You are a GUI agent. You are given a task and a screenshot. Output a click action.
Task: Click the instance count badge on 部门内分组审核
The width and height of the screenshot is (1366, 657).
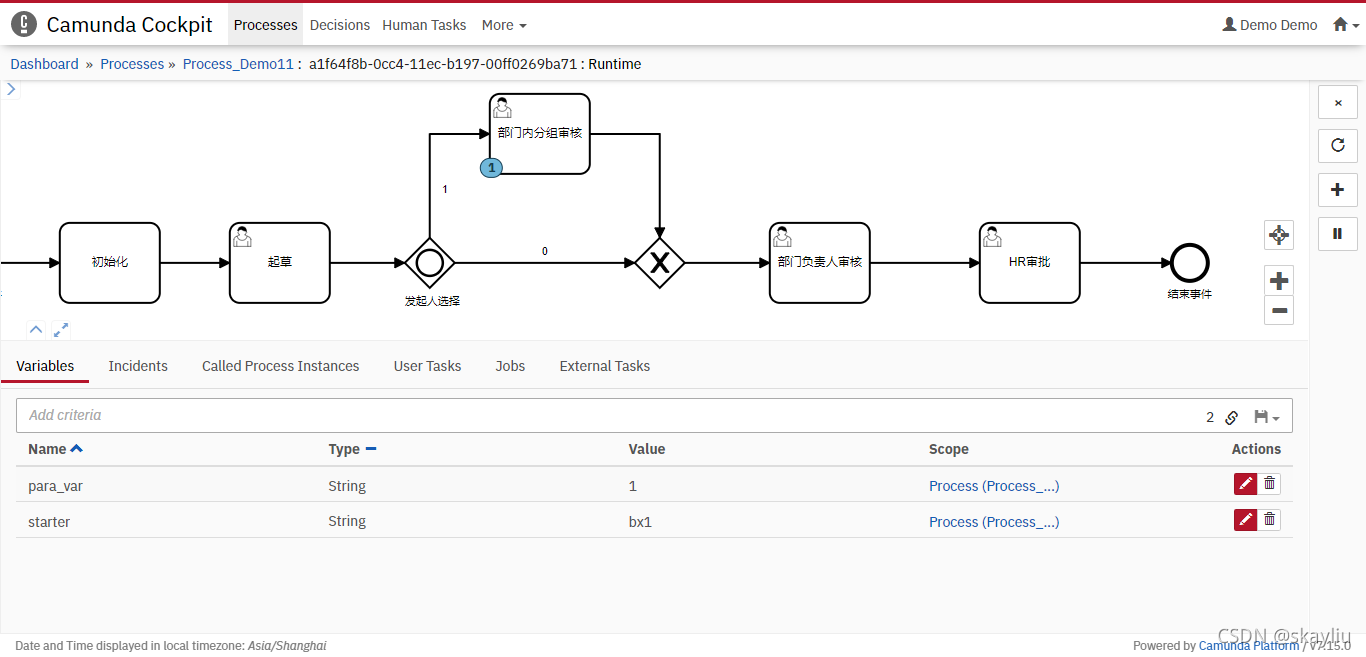491,168
